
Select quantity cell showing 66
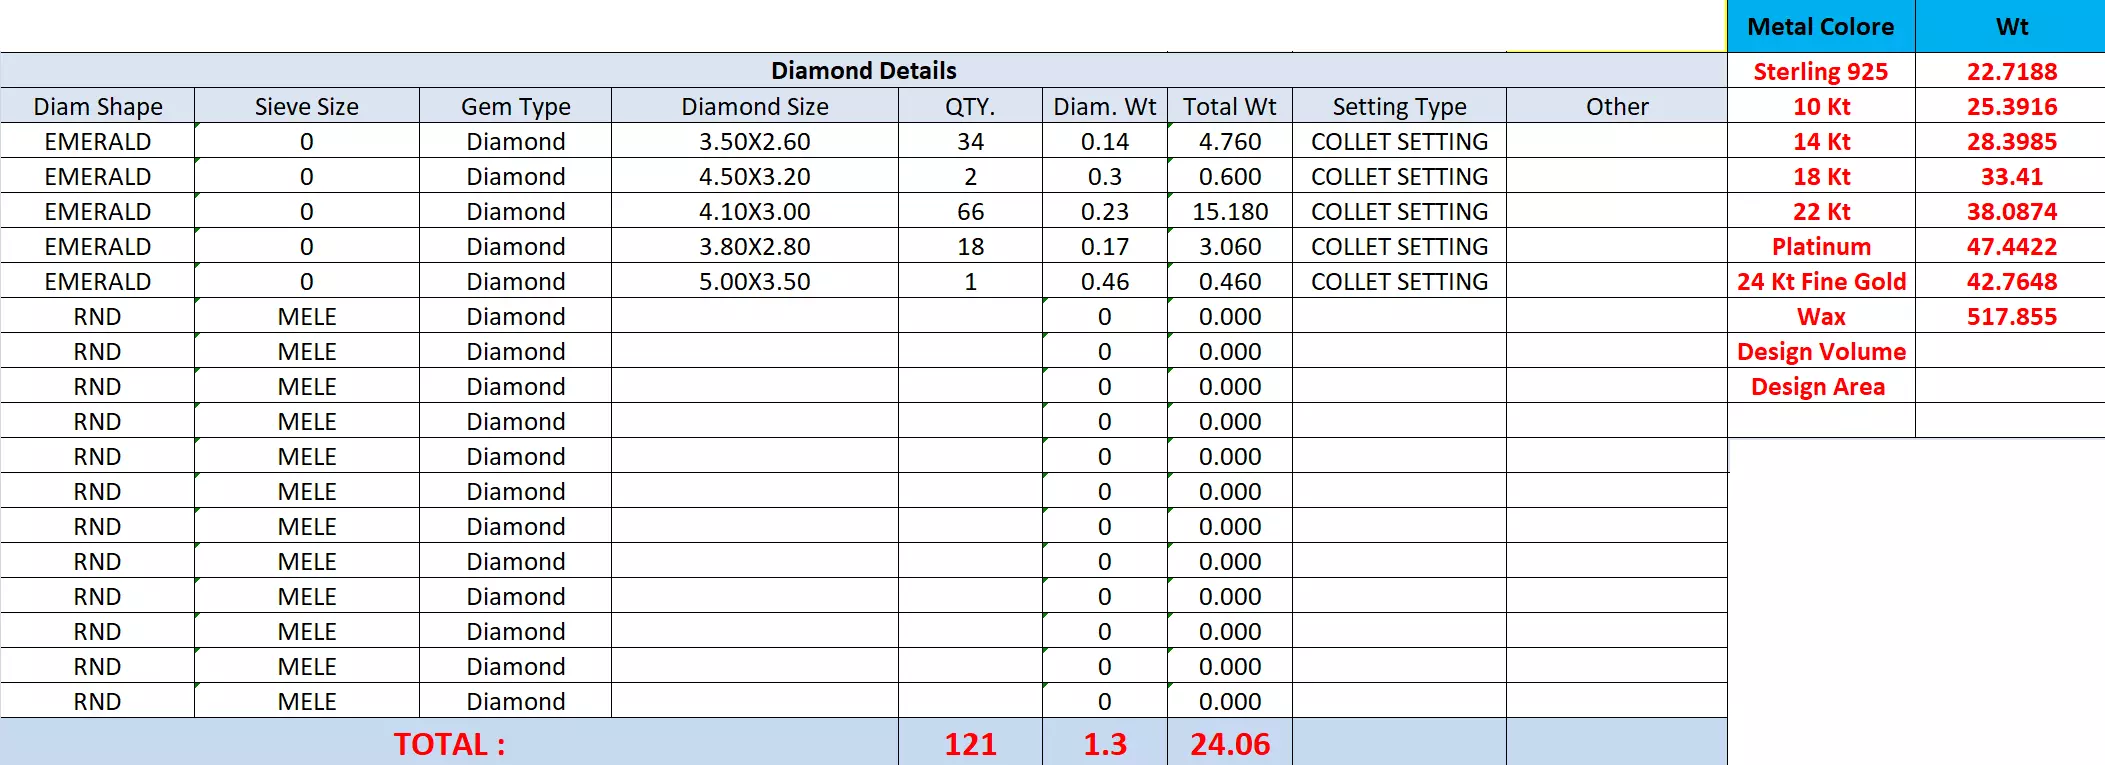pyautogui.click(x=970, y=211)
